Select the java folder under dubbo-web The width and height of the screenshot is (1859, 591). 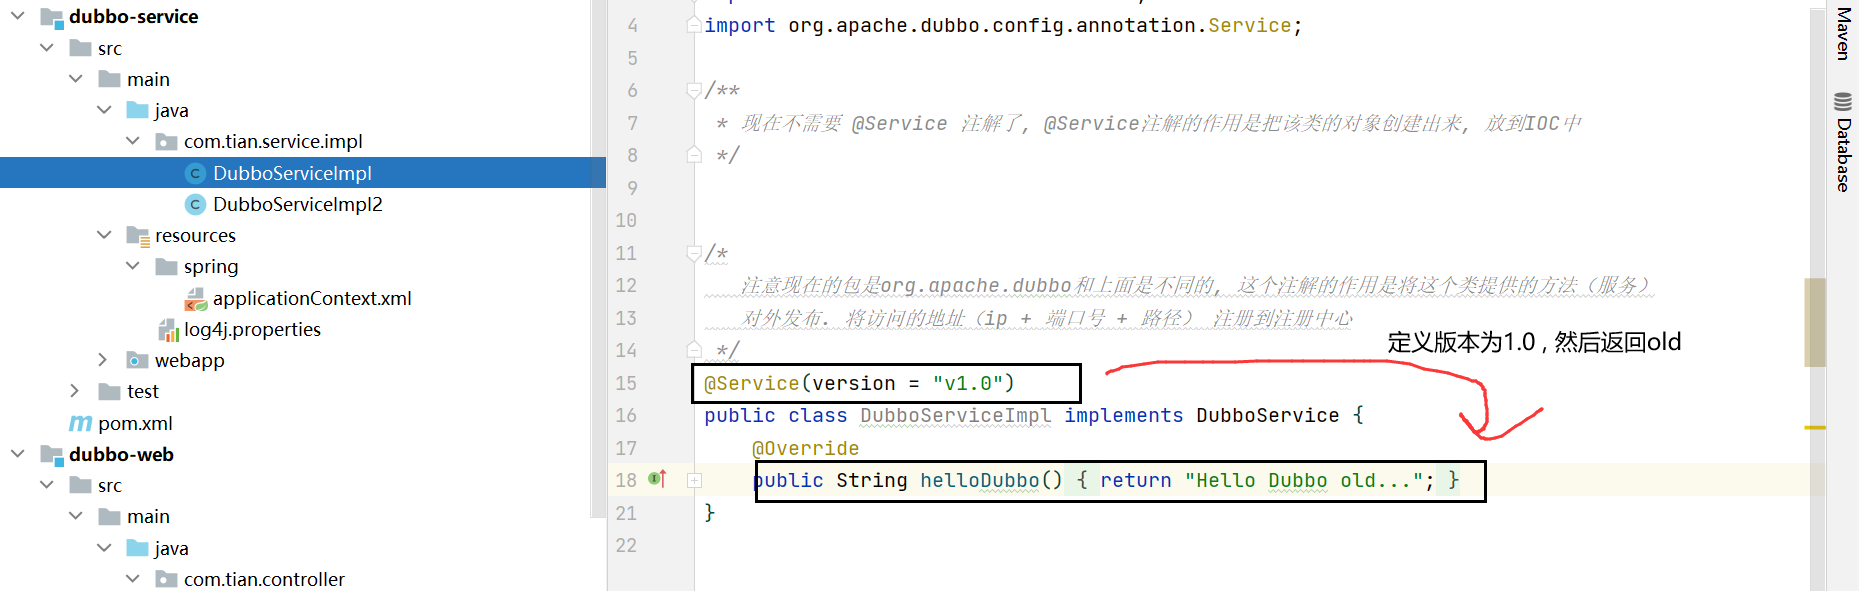point(171,548)
